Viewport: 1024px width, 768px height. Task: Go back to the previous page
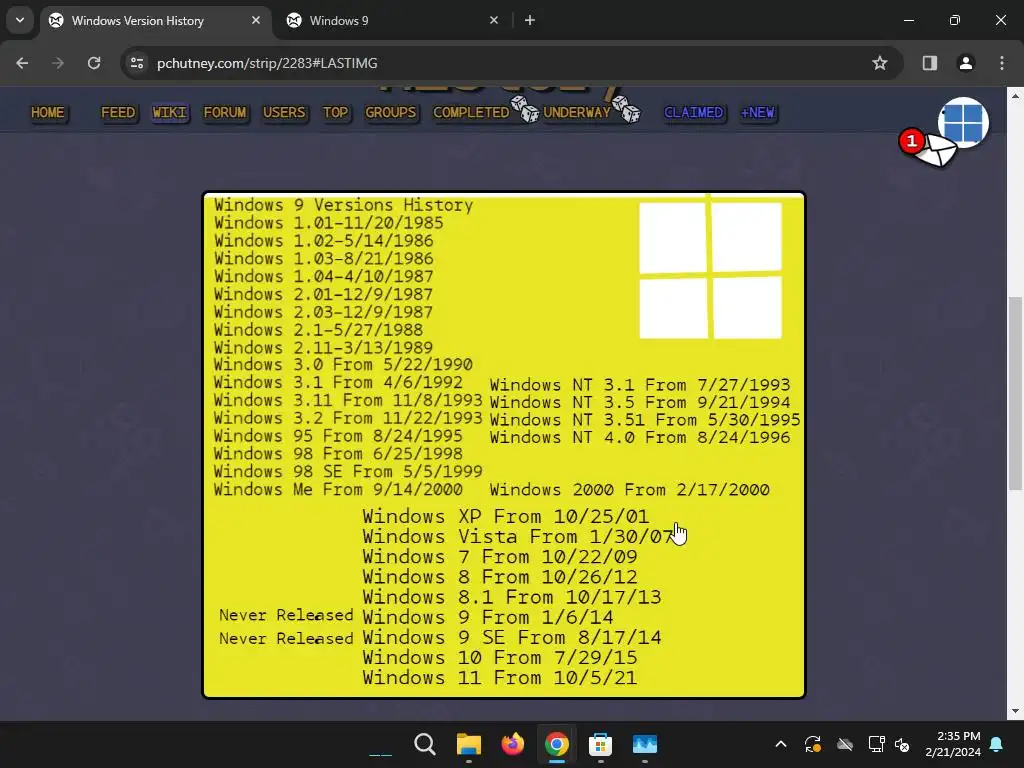pos(22,63)
